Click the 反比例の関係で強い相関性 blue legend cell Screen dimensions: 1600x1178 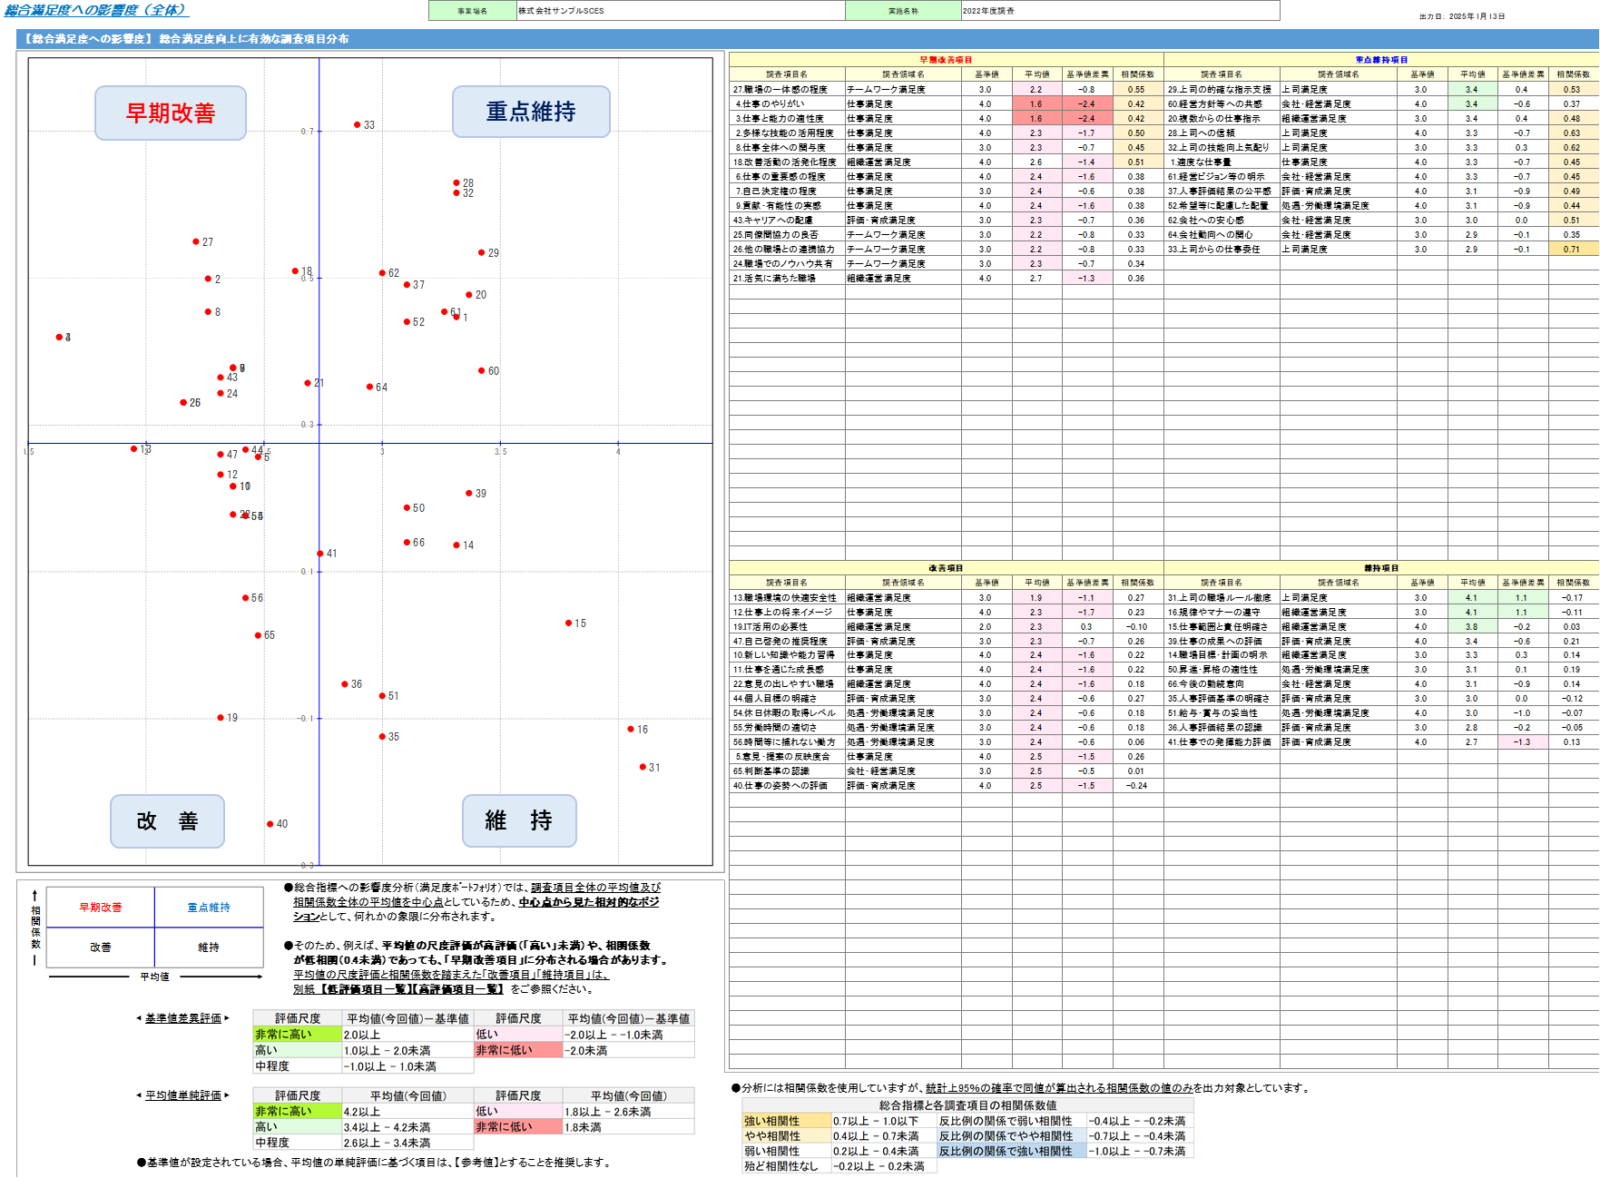1010,1151
